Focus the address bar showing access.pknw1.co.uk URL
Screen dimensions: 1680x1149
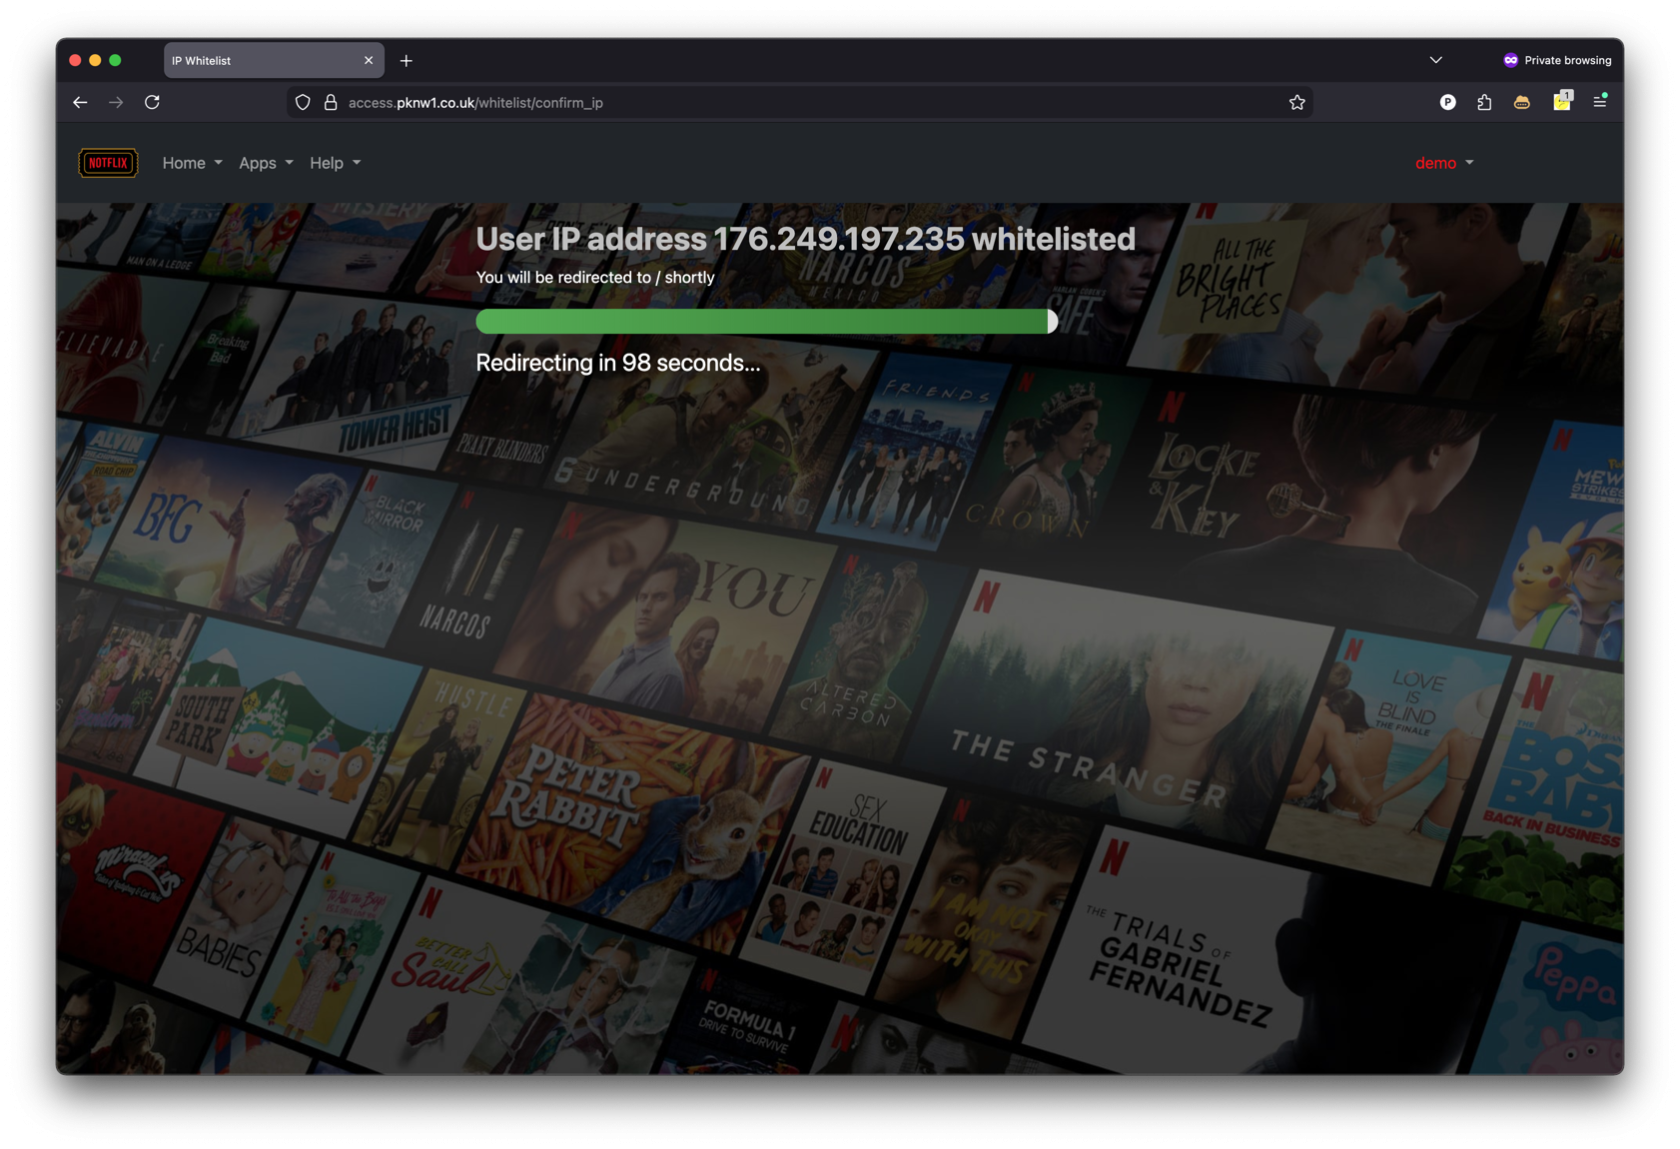800,102
